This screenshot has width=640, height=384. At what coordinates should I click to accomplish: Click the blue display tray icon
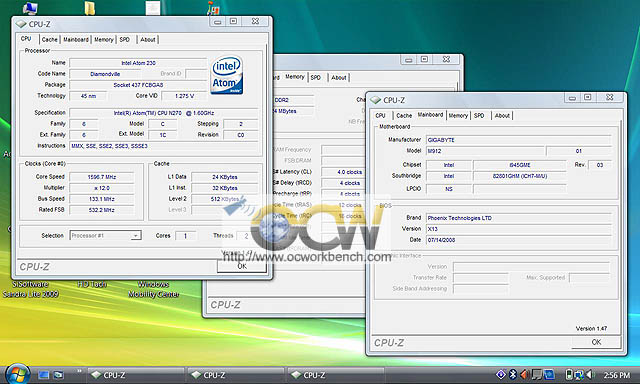[x=549, y=374]
